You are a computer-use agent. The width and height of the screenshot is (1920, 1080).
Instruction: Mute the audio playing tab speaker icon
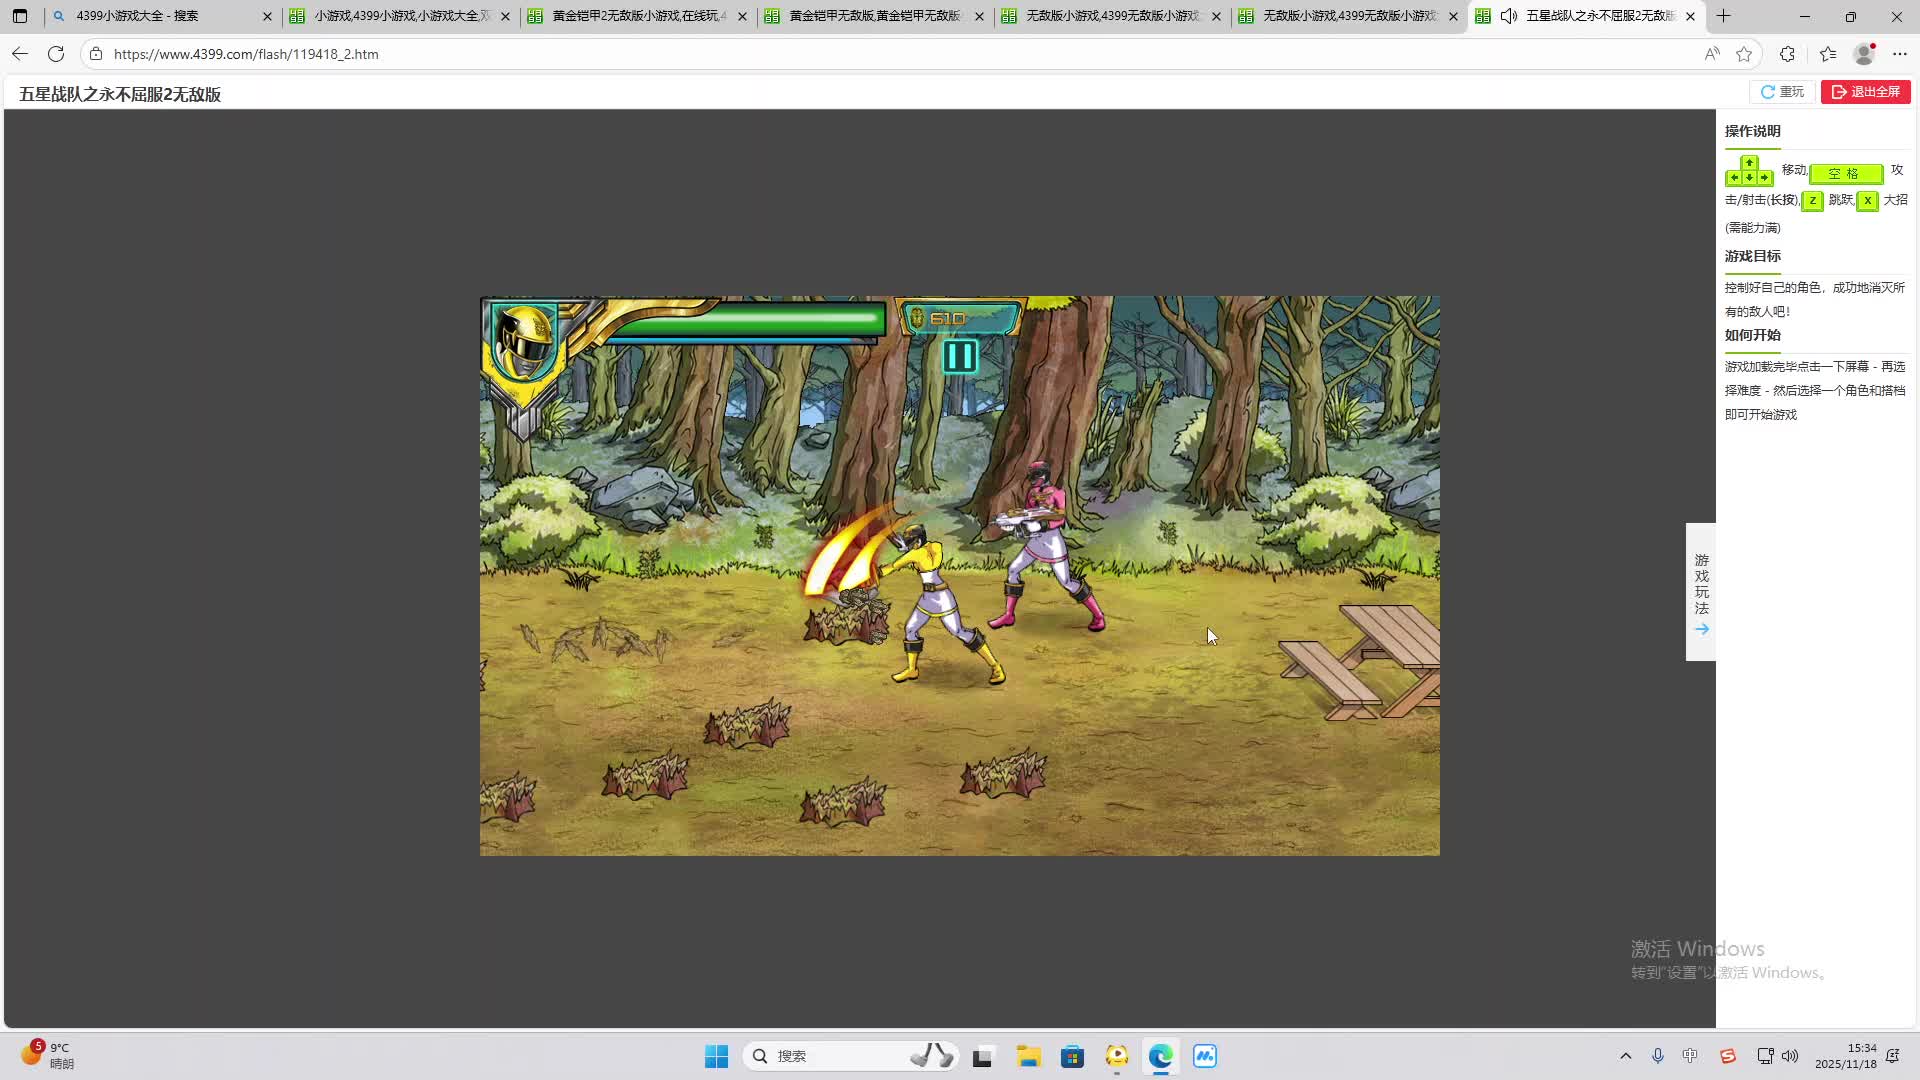pyautogui.click(x=1509, y=16)
